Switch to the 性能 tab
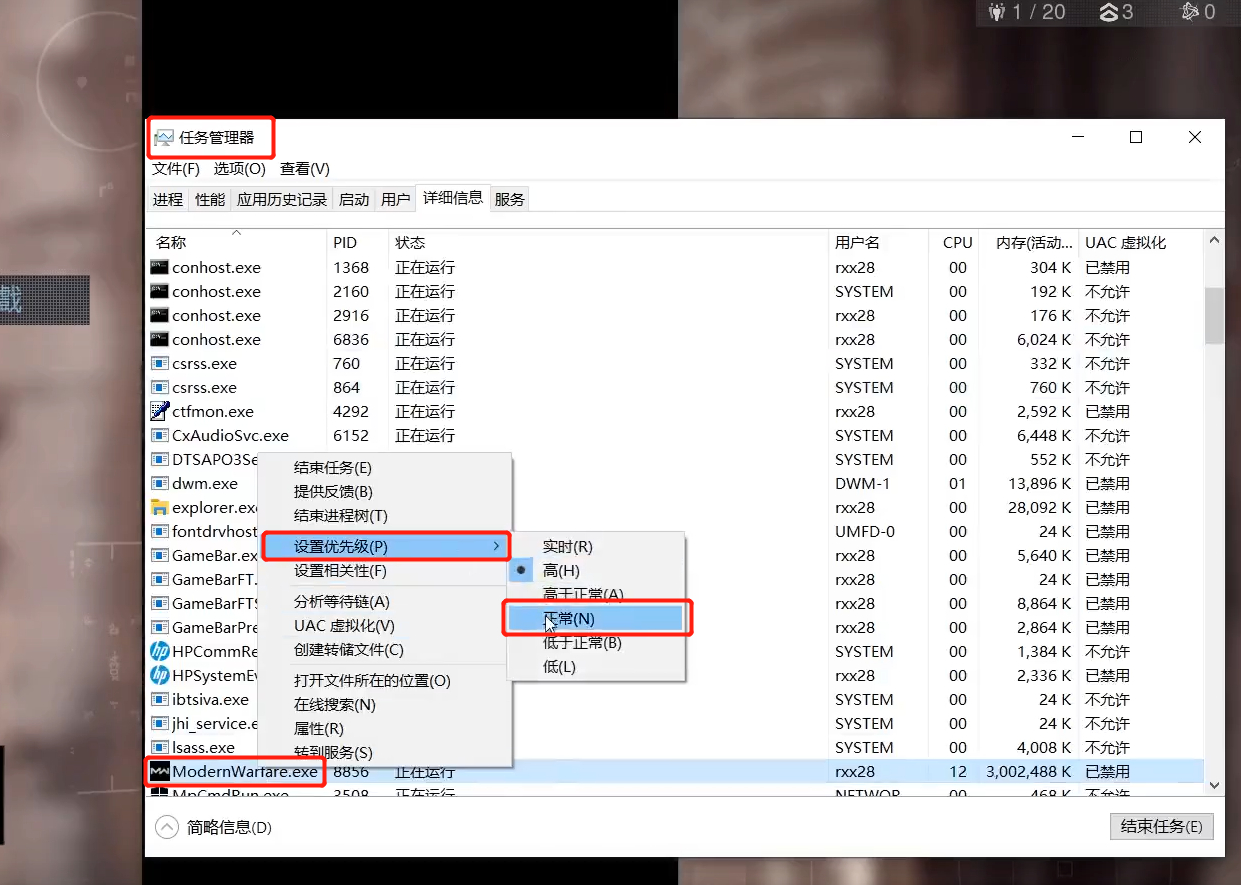 click(x=210, y=199)
